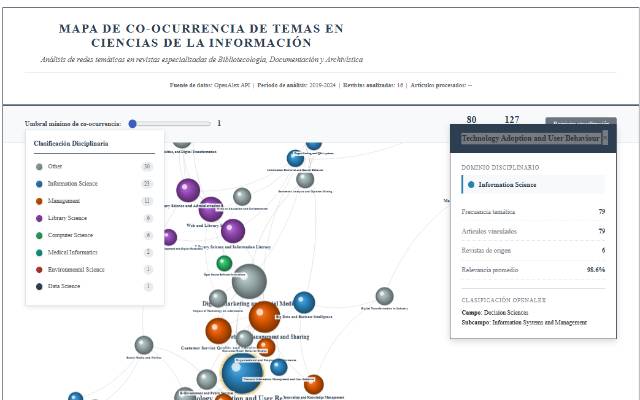This screenshot has height=400, width=640.
Task: Select the small green node in the graph
Action: point(225,263)
